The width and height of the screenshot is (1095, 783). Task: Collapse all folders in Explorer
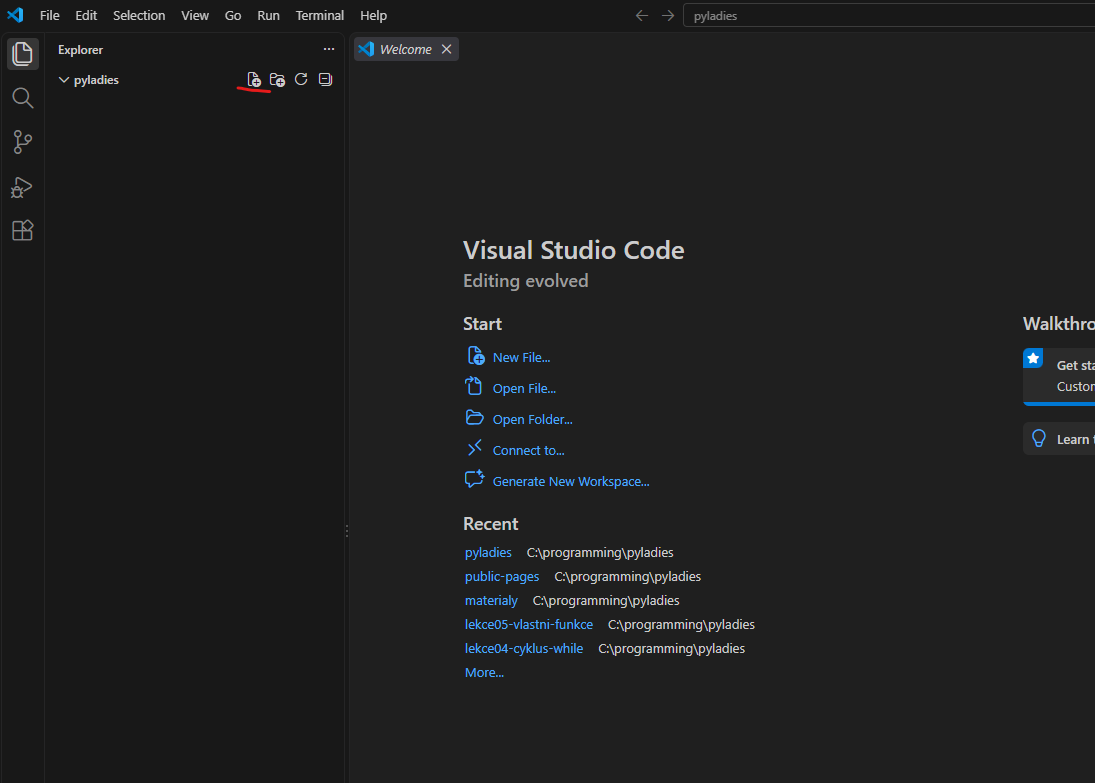[325, 79]
